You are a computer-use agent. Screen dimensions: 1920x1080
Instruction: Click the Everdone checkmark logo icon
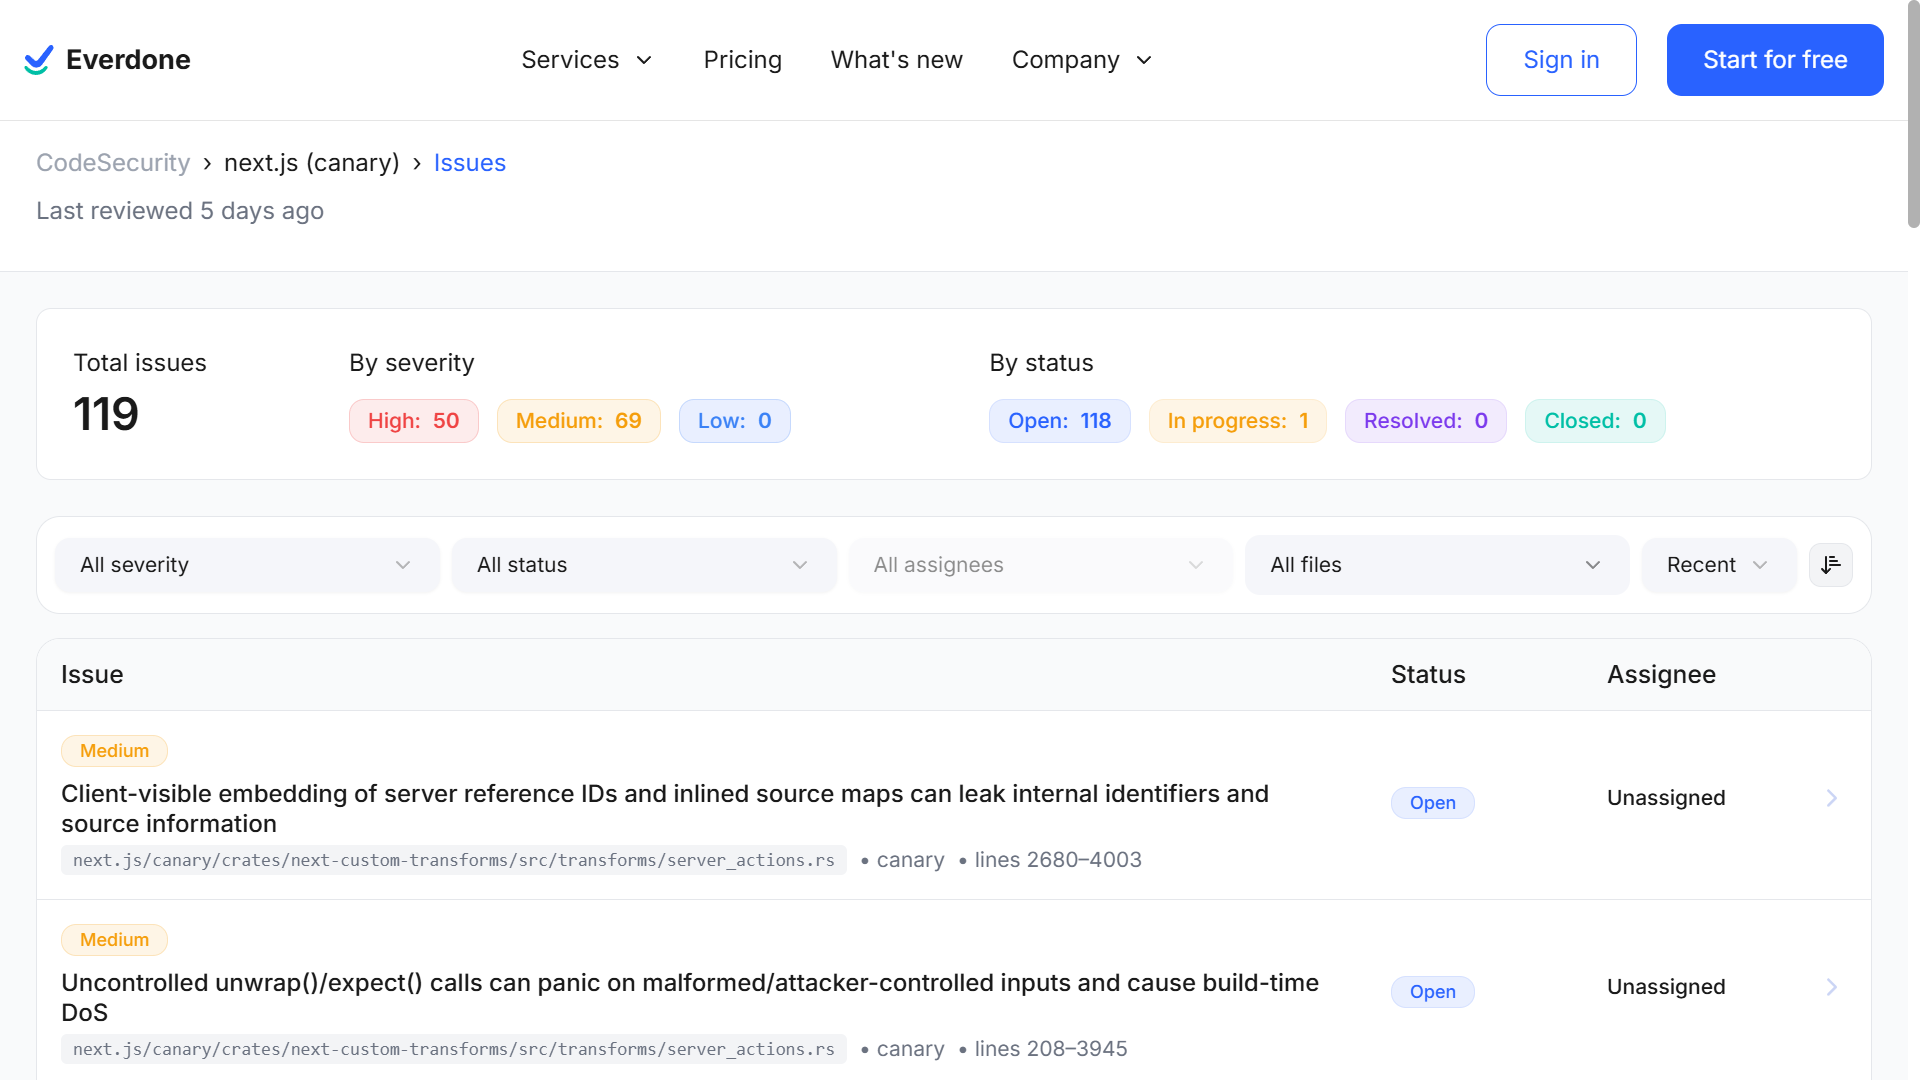coord(38,60)
